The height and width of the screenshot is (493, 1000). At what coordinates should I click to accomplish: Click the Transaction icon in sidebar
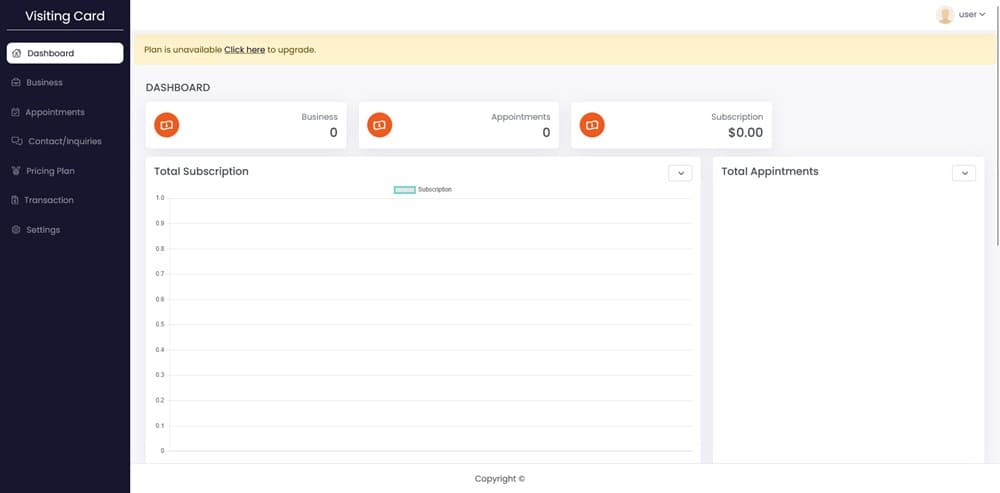(15, 200)
